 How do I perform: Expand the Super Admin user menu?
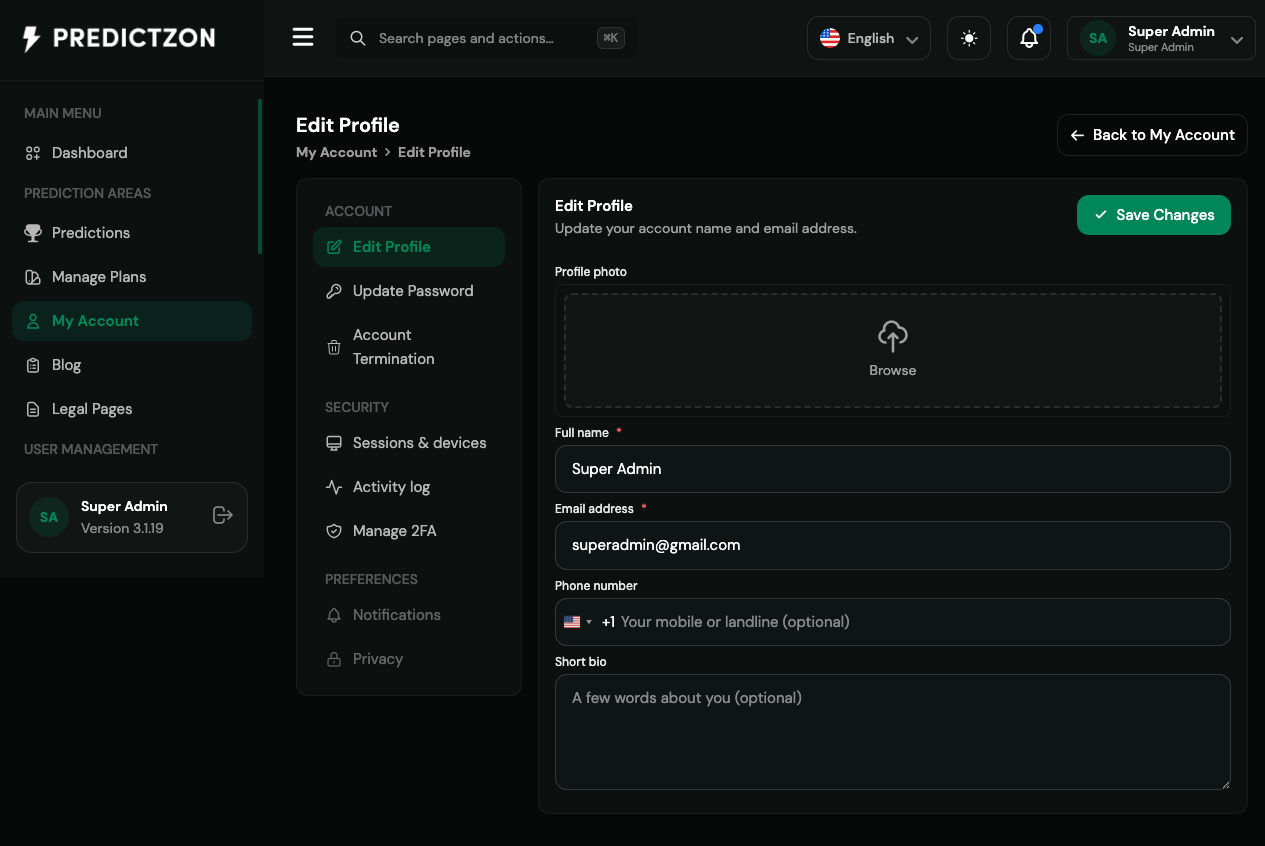click(x=1161, y=38)
